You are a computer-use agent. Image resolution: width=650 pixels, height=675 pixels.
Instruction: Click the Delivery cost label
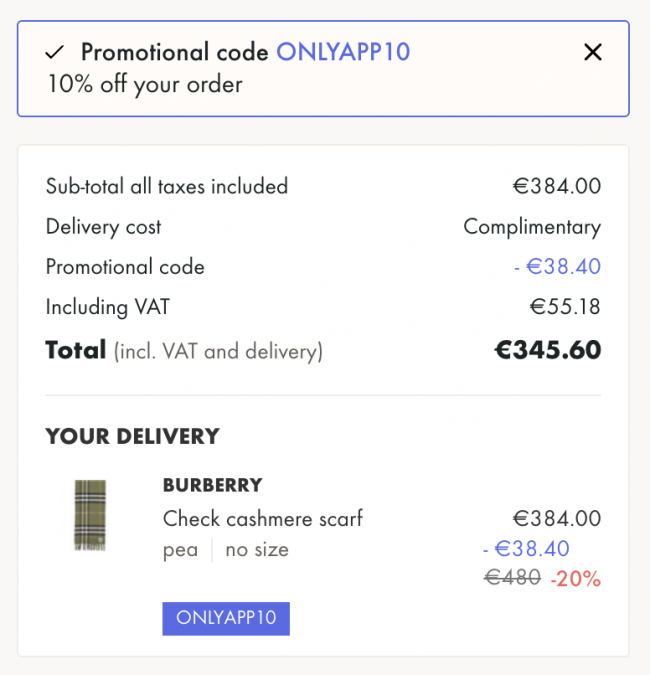click(x=104, y=227)
